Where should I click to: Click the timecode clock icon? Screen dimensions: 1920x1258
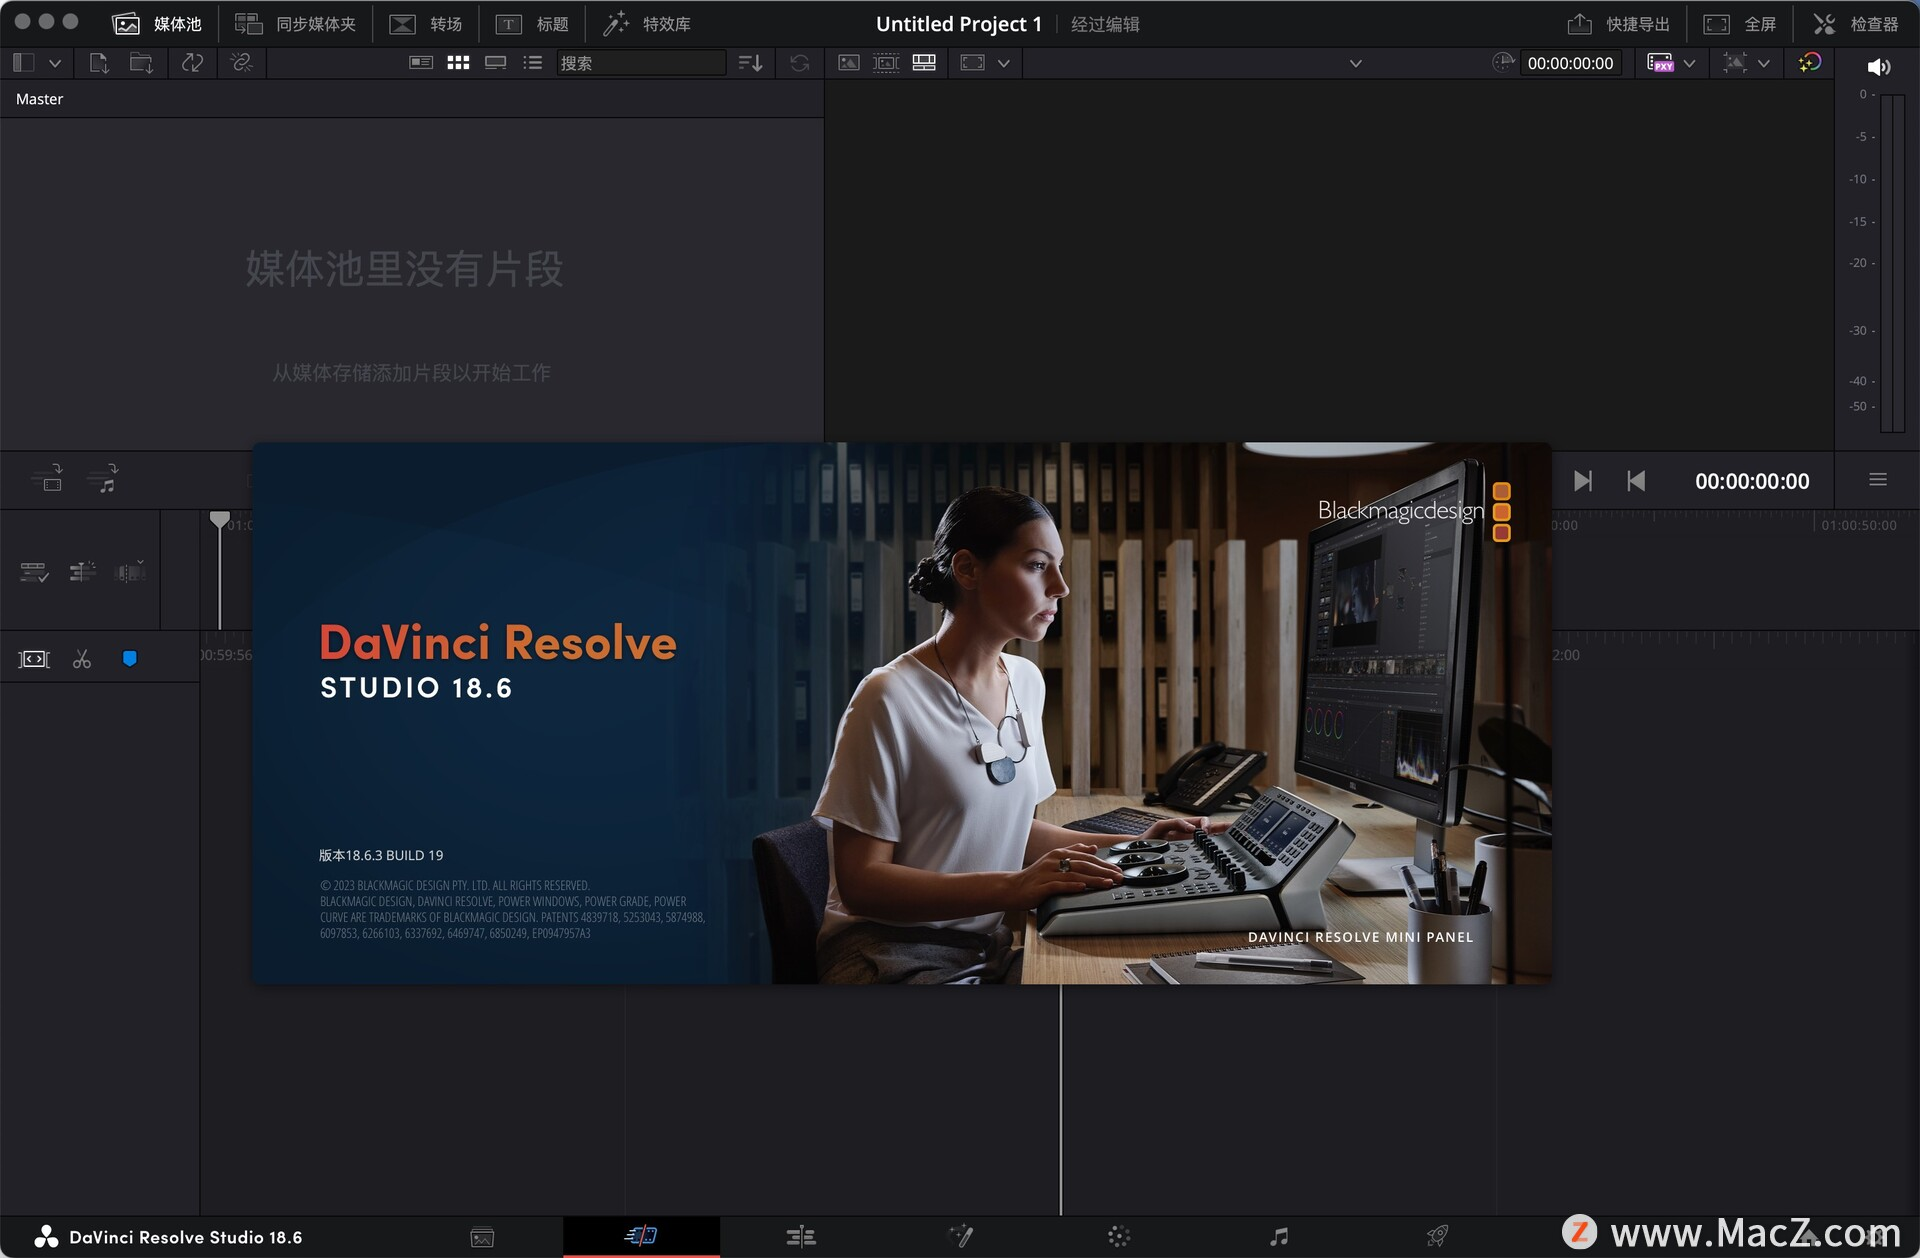pyautogui.click(x=1503, y=63)
